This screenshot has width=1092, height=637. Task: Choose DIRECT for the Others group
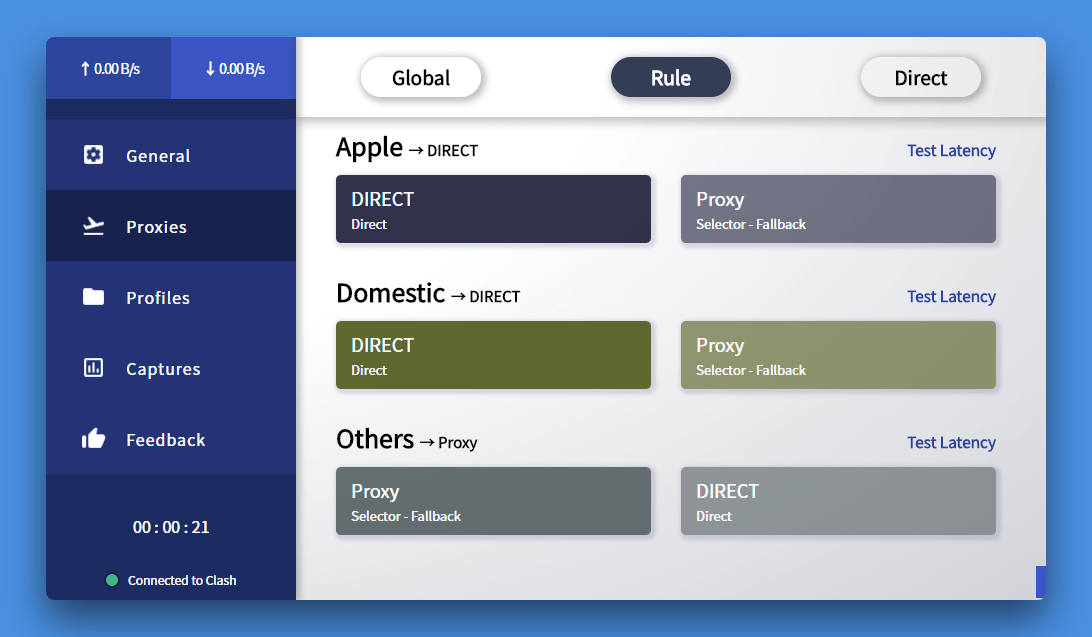click(838, 501)
